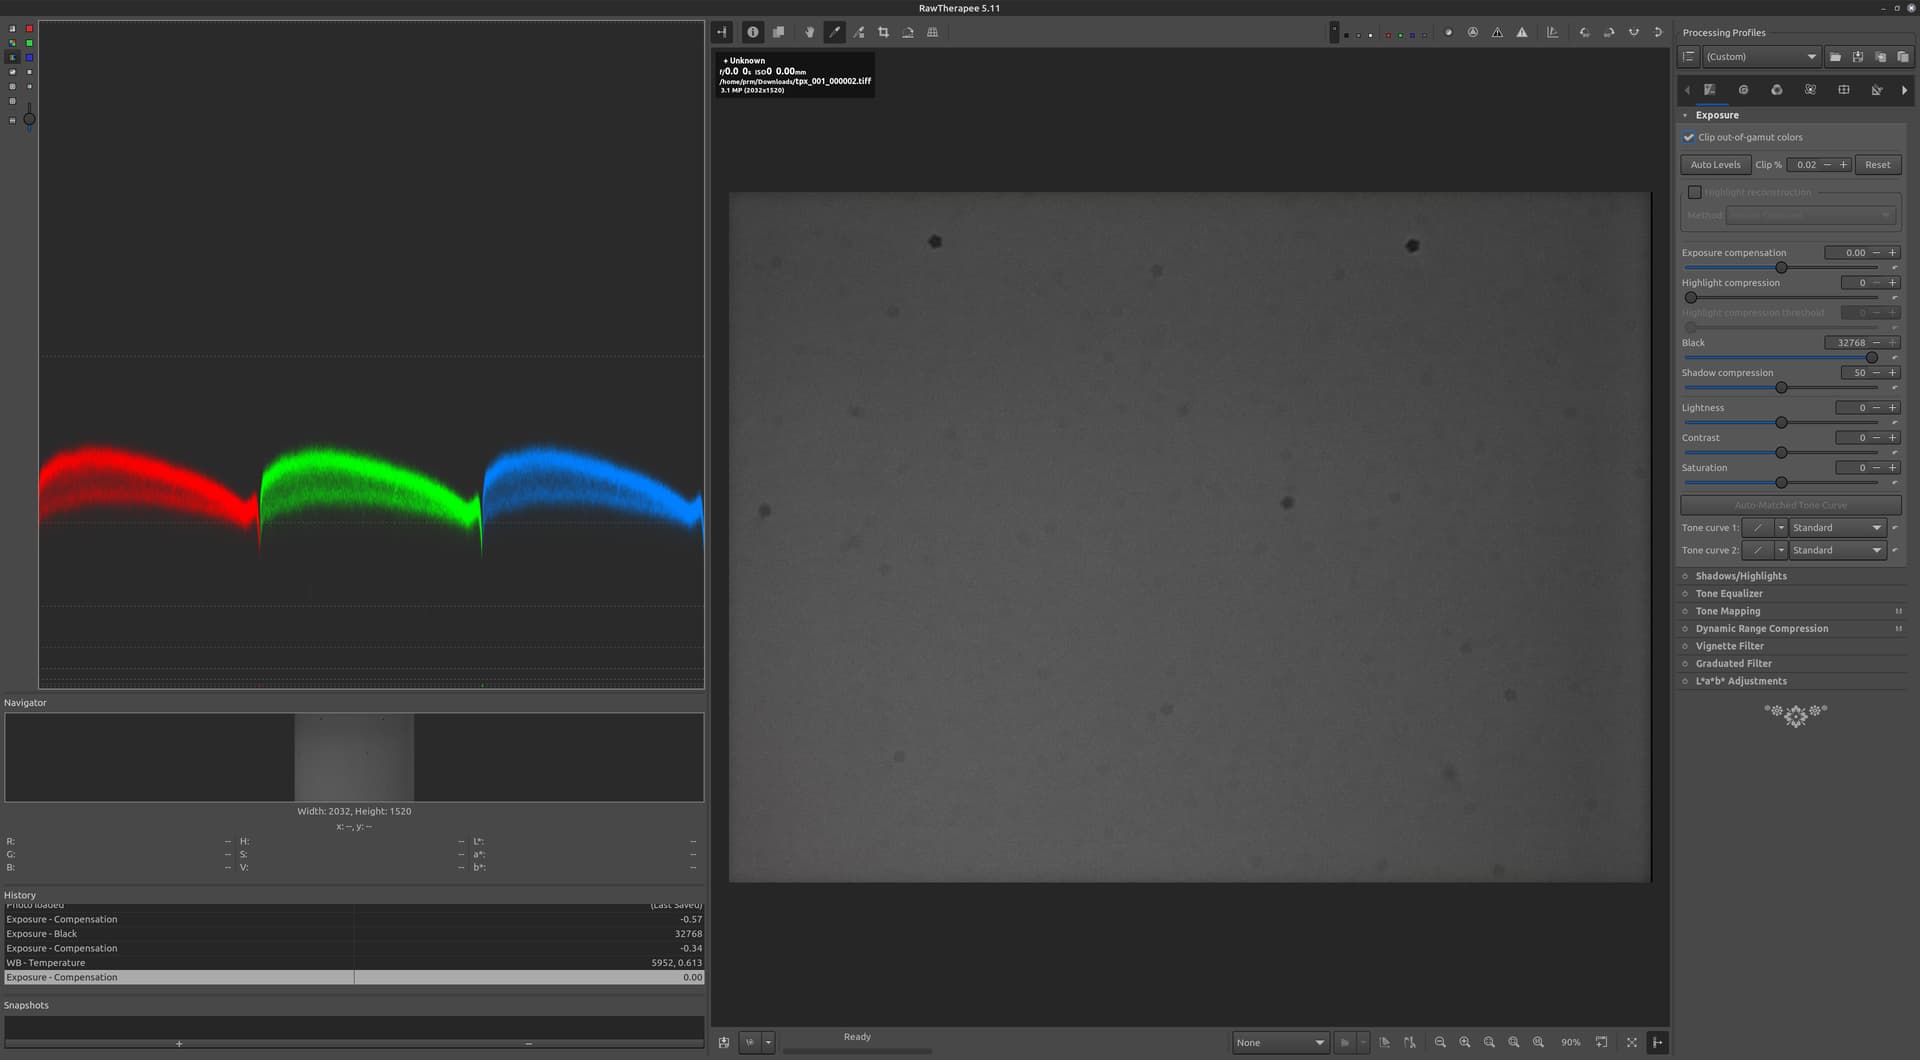Switch to the Detail tools tab

coord(1743,90)
